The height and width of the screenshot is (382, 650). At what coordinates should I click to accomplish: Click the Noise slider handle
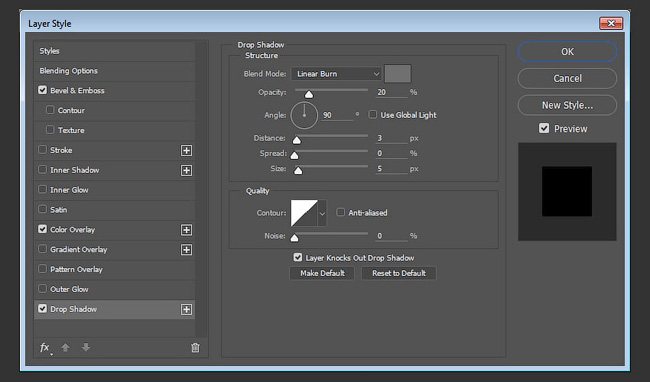click(x=294, y=238)
